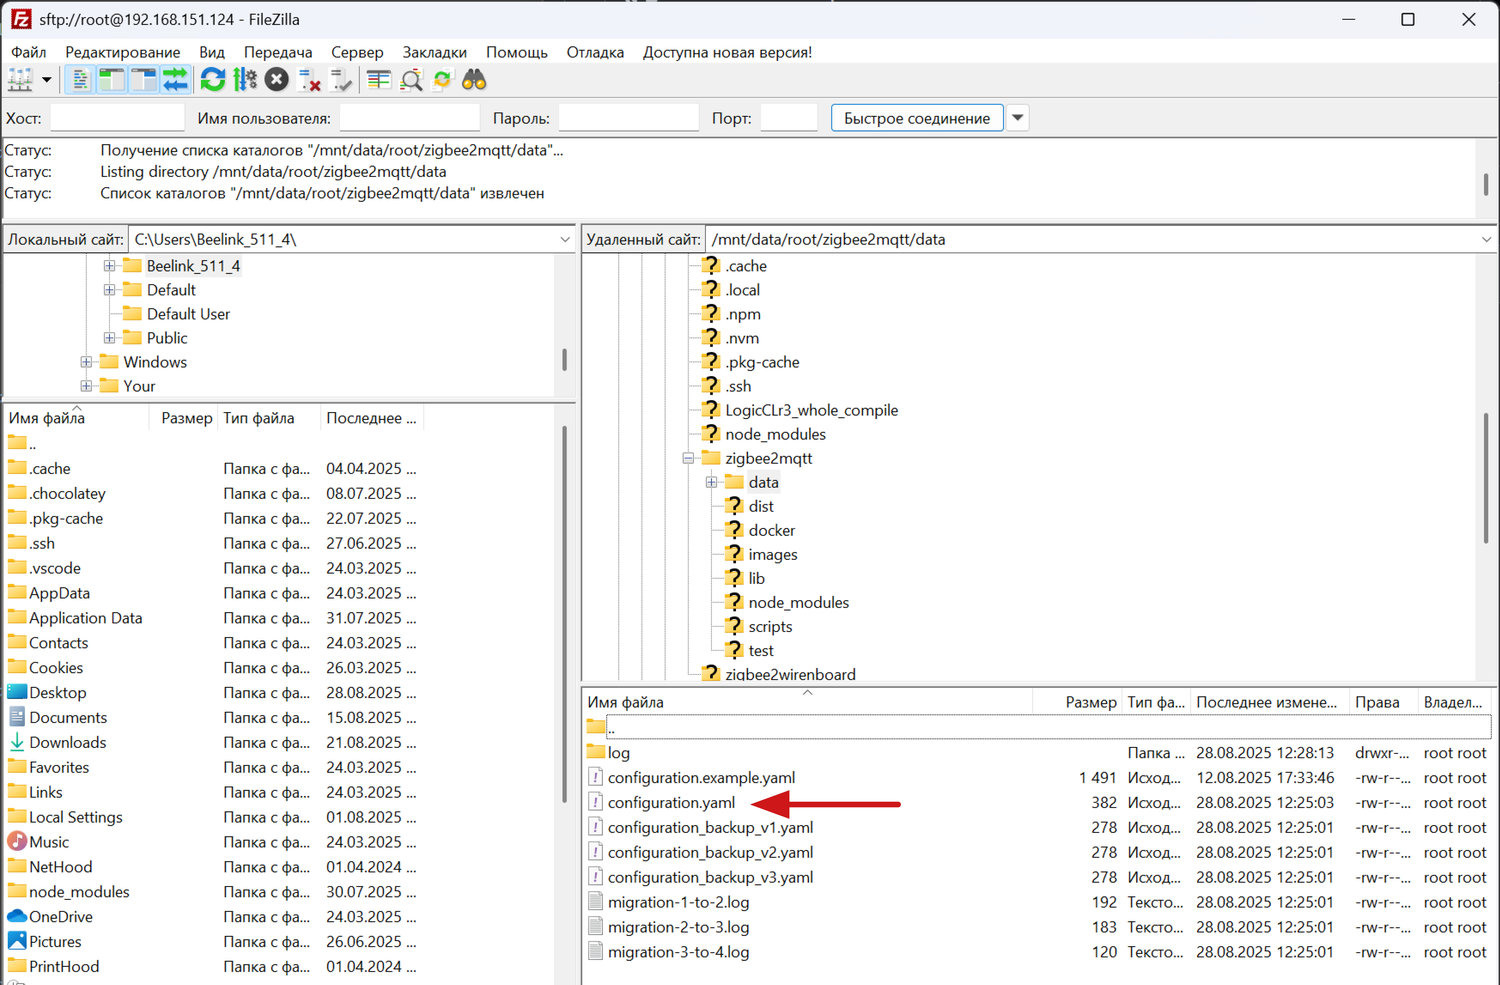Toggle transfer queue display icon

point(176,80)
